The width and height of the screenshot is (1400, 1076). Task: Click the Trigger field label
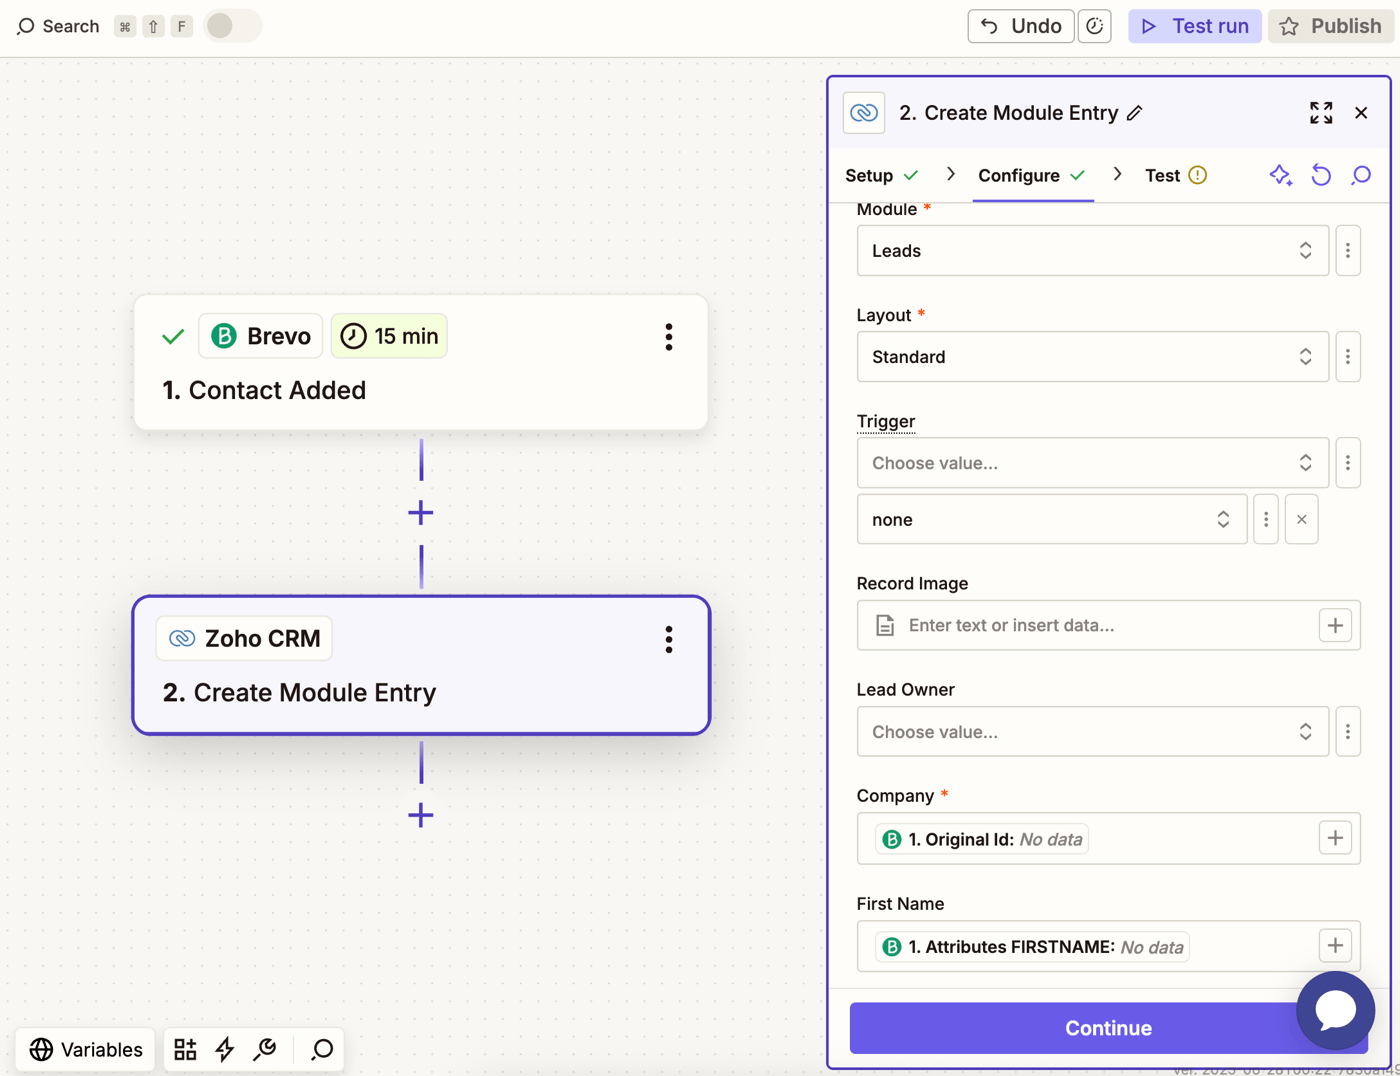886,421
